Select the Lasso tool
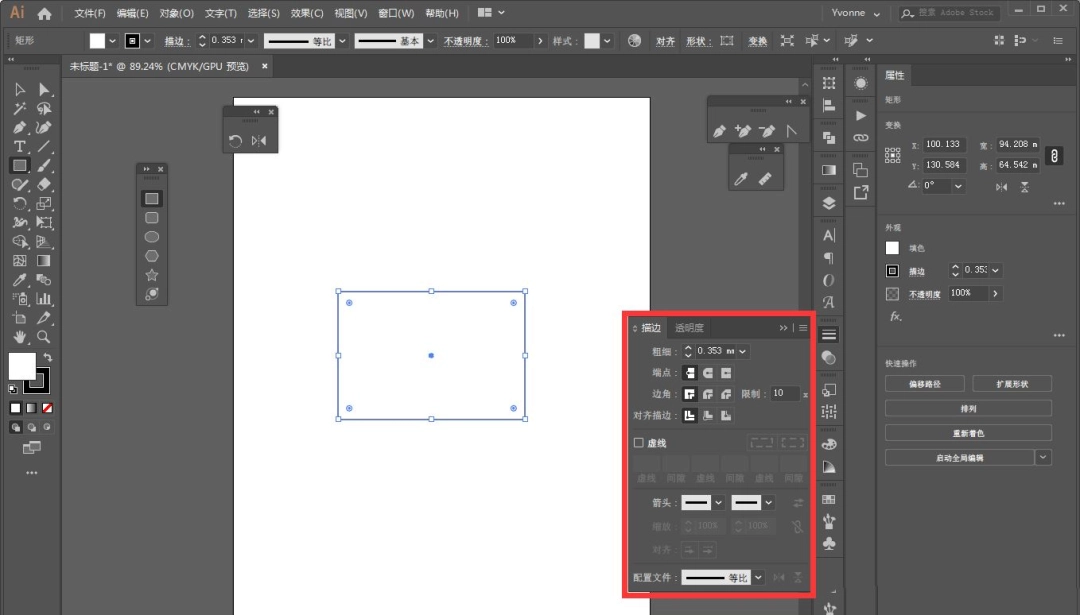Viewport: 1080px width, 615px height. tap(43, 109)
